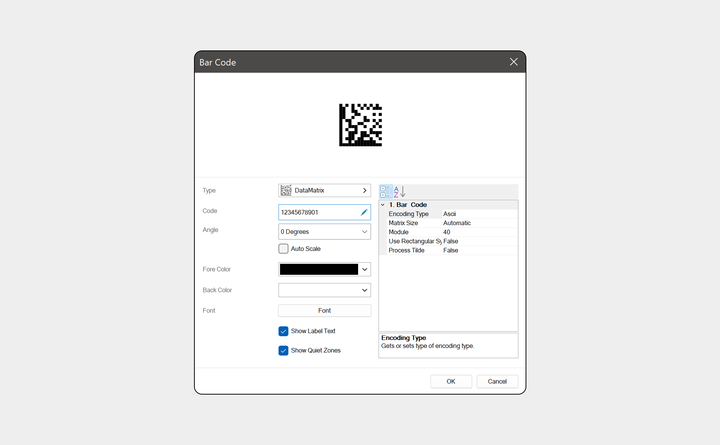Close the Bar Code dialog
The height and width of the screenshot is (445, 720).
(513, 62)
